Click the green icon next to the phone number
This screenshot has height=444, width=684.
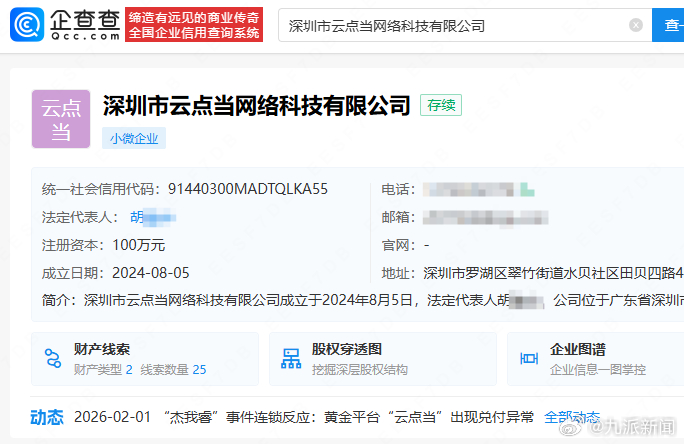click(x=527, y=190)
